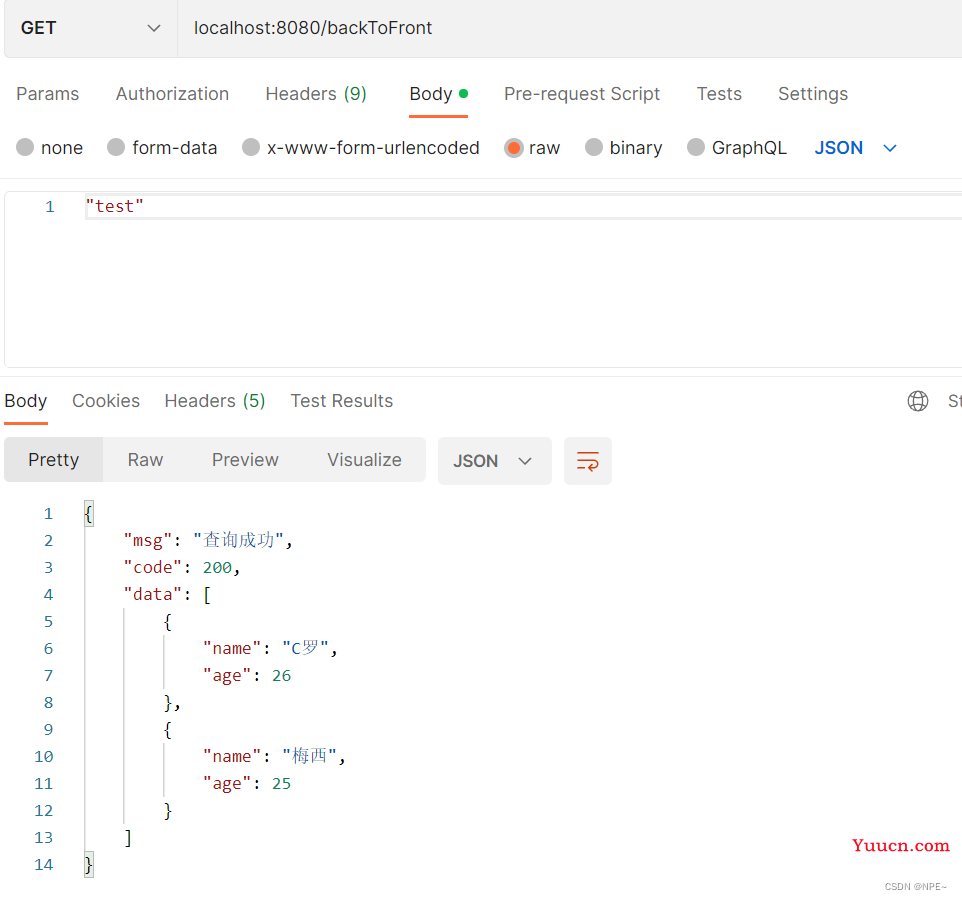Select the binary radio button
This screenshot has height=900, width=962.
594,147
